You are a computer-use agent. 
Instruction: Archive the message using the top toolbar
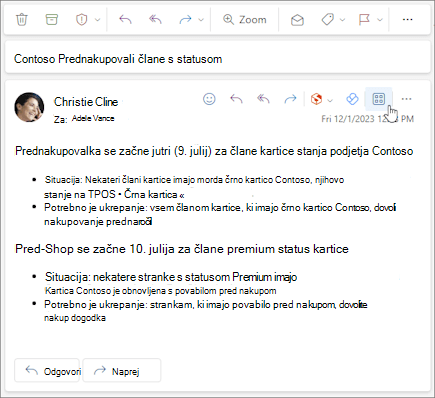tap(51, 19)
